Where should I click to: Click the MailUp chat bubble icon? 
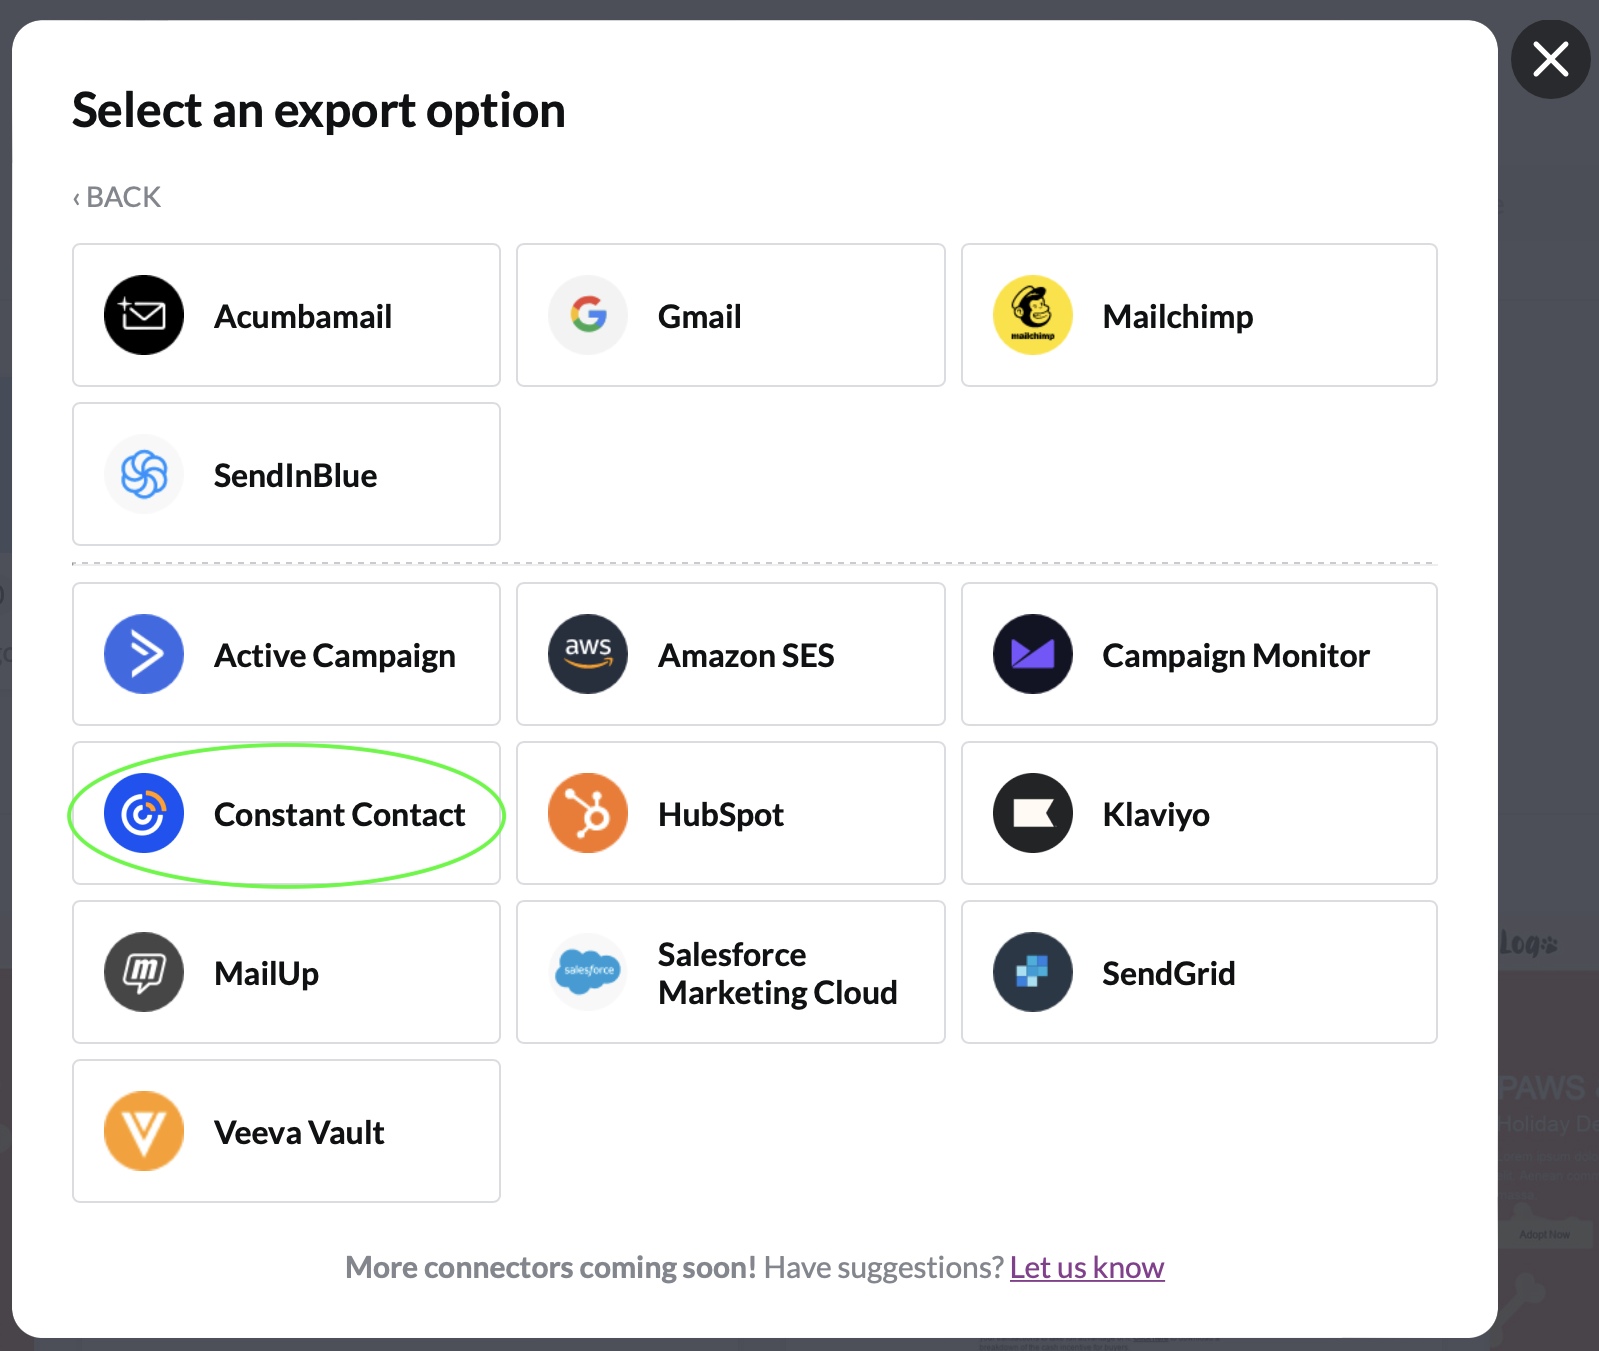tap(144, 972)
